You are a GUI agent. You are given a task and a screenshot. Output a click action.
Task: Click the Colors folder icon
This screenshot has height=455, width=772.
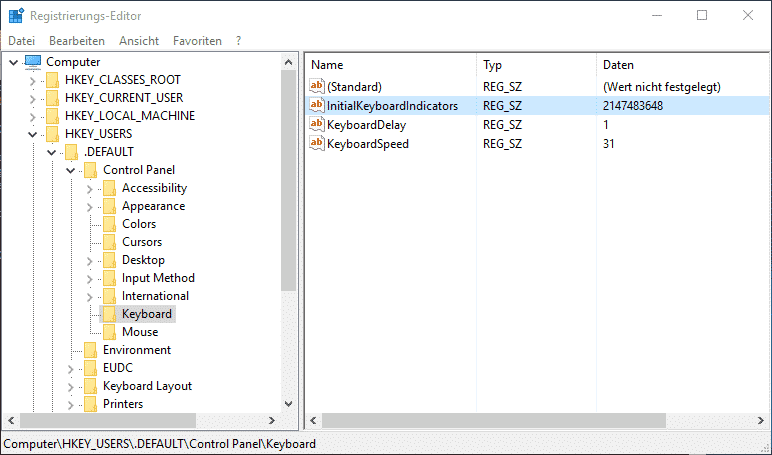pos(110,224)
